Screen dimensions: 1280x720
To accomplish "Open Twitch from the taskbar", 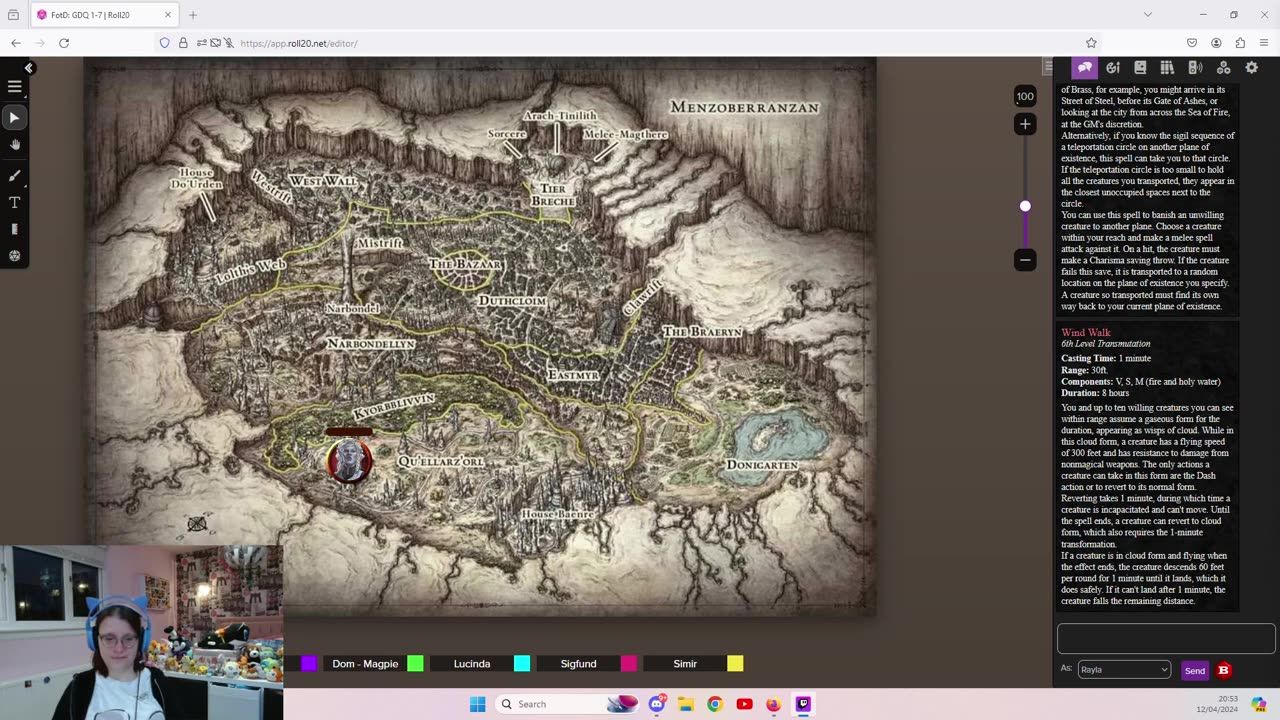I will coord(802,704).
